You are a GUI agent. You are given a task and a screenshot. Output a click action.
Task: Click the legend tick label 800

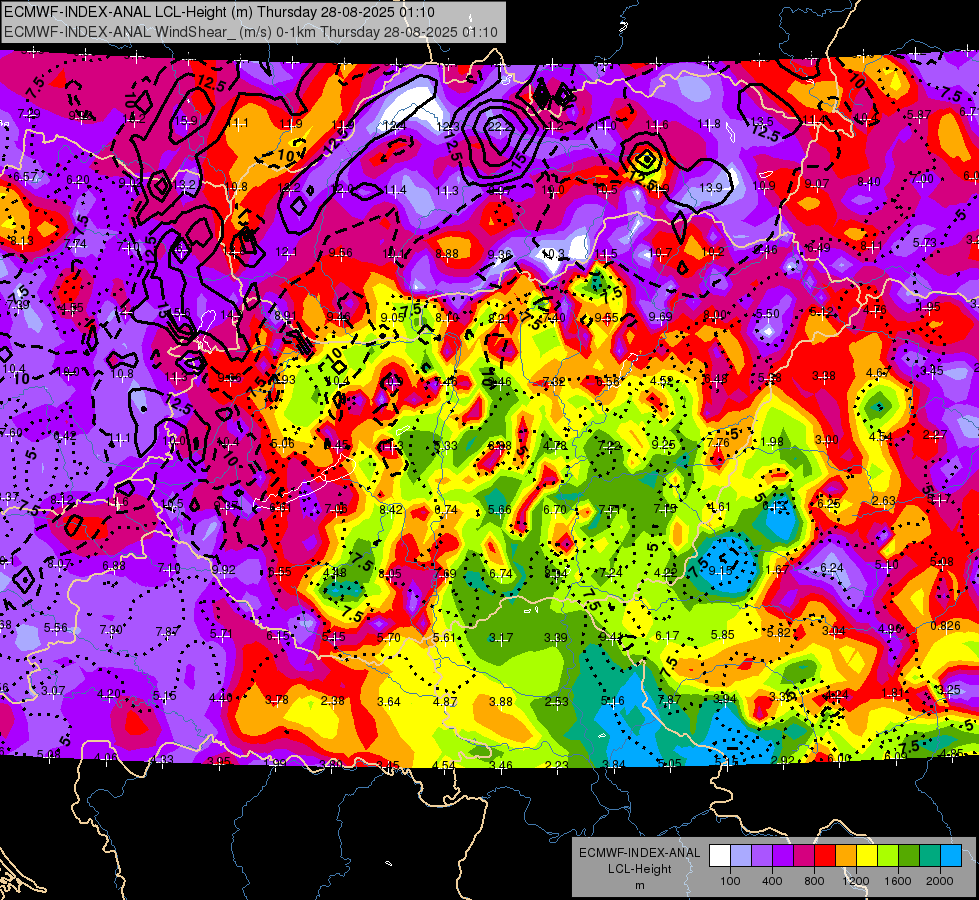[x=814, y=881]
